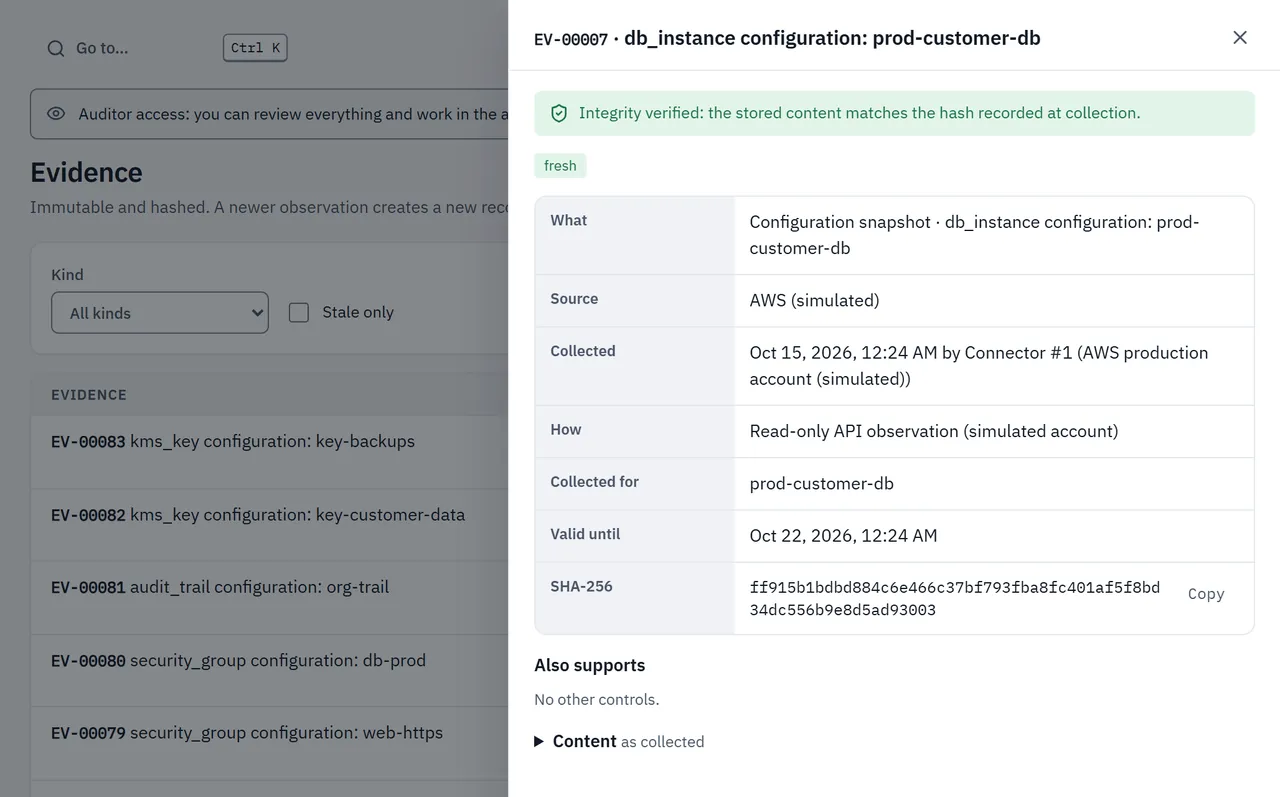Open EV-00079 security_group configuration: web-https
This screenshot has width=1280, height=797.
(x=247, y=733)
